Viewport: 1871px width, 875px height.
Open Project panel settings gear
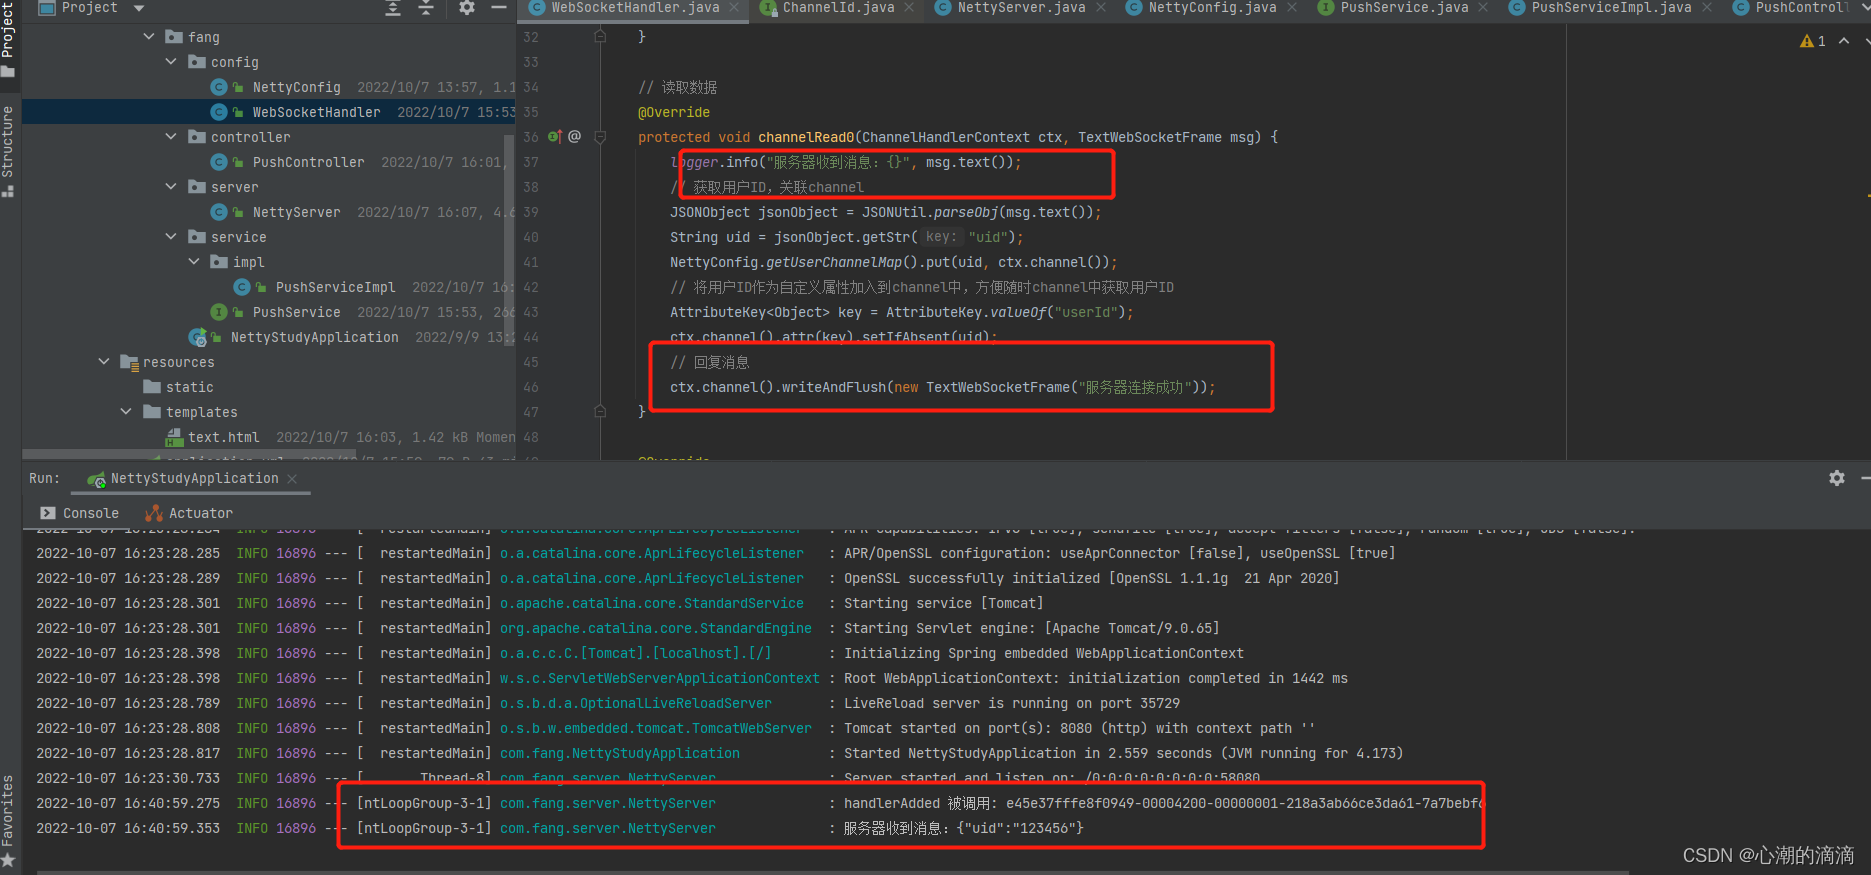click(466, 8)
